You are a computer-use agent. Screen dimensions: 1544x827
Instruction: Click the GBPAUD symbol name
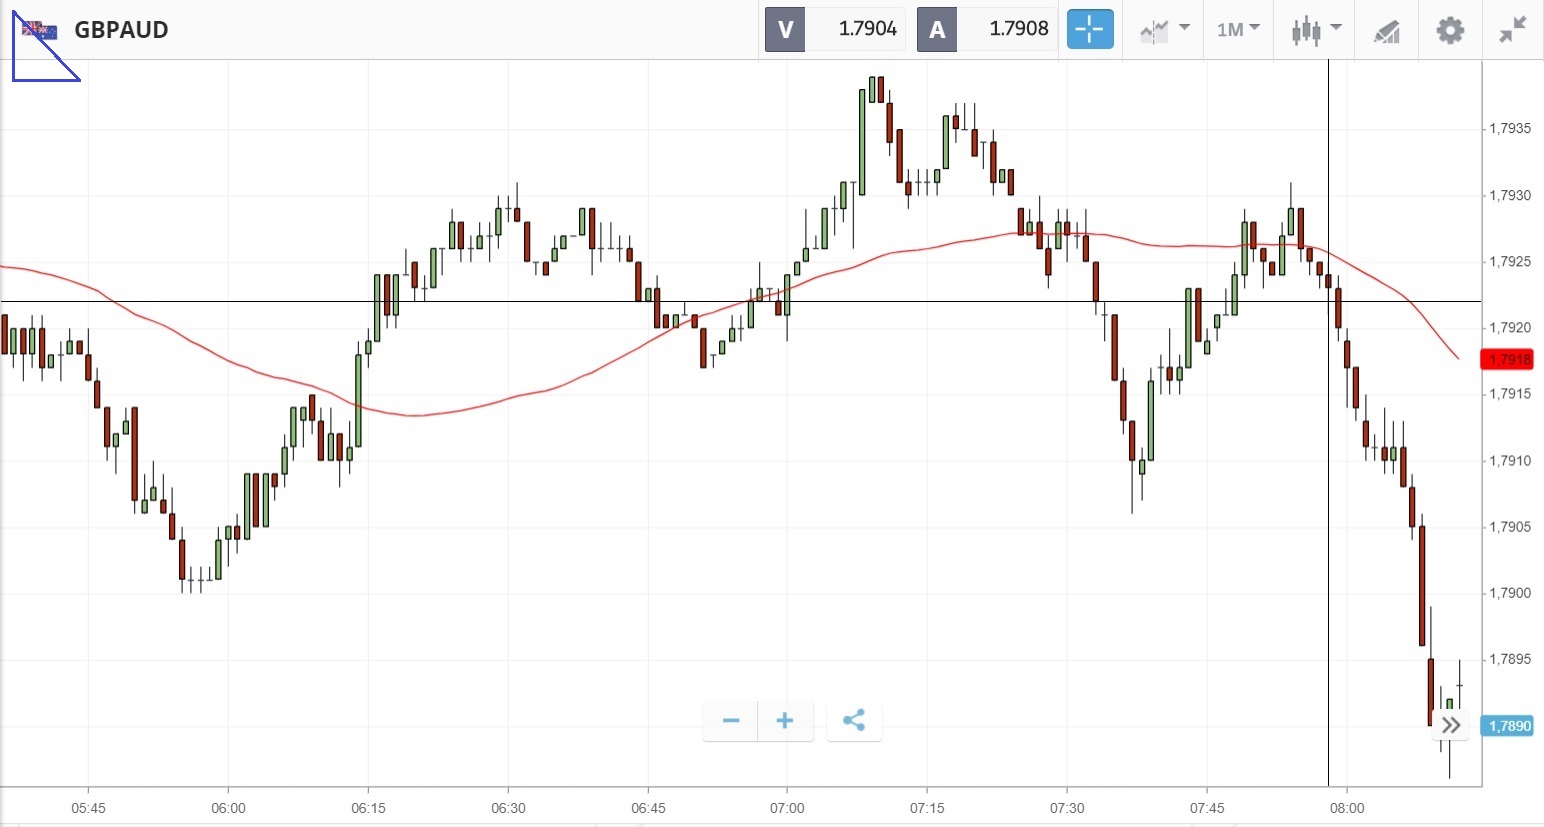click(121, 30)
